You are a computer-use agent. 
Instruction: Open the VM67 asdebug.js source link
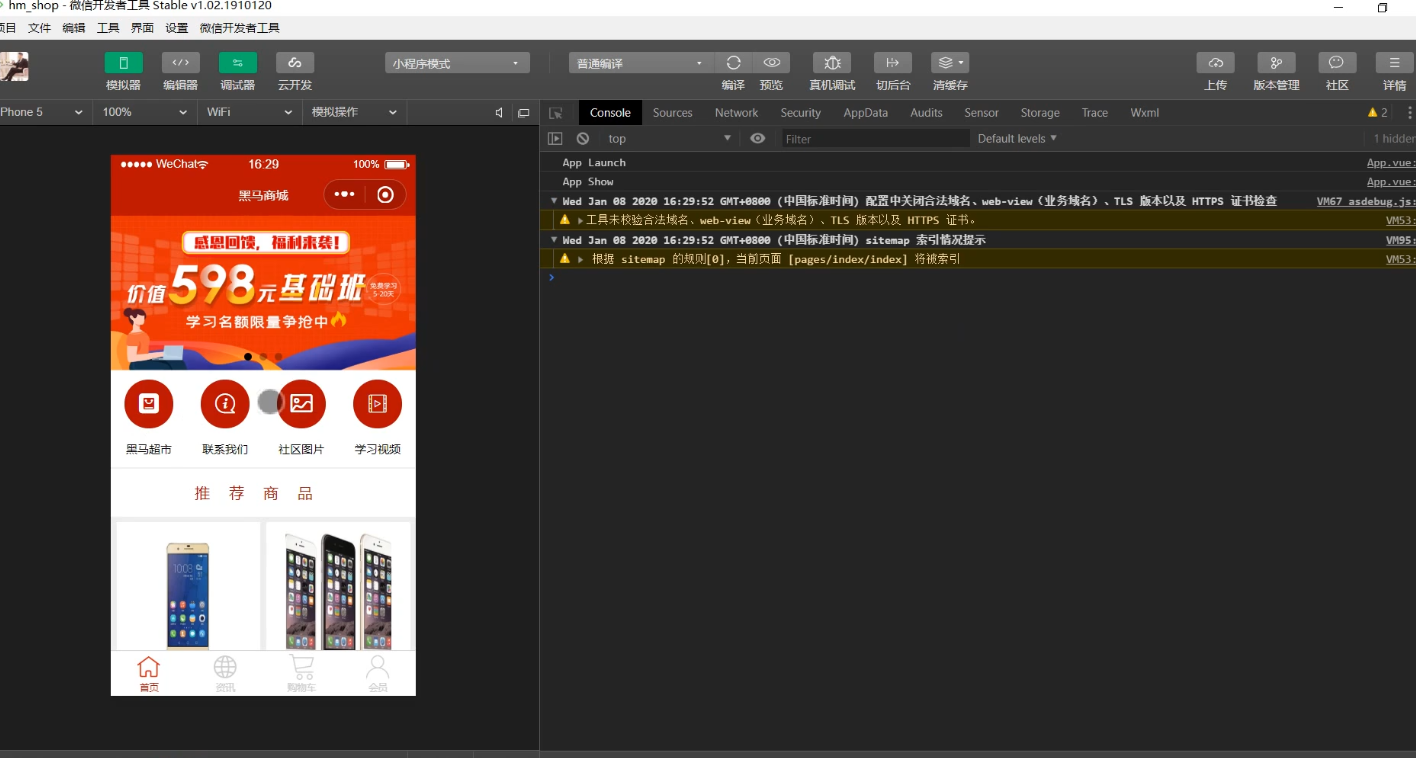pos(1365,201)
